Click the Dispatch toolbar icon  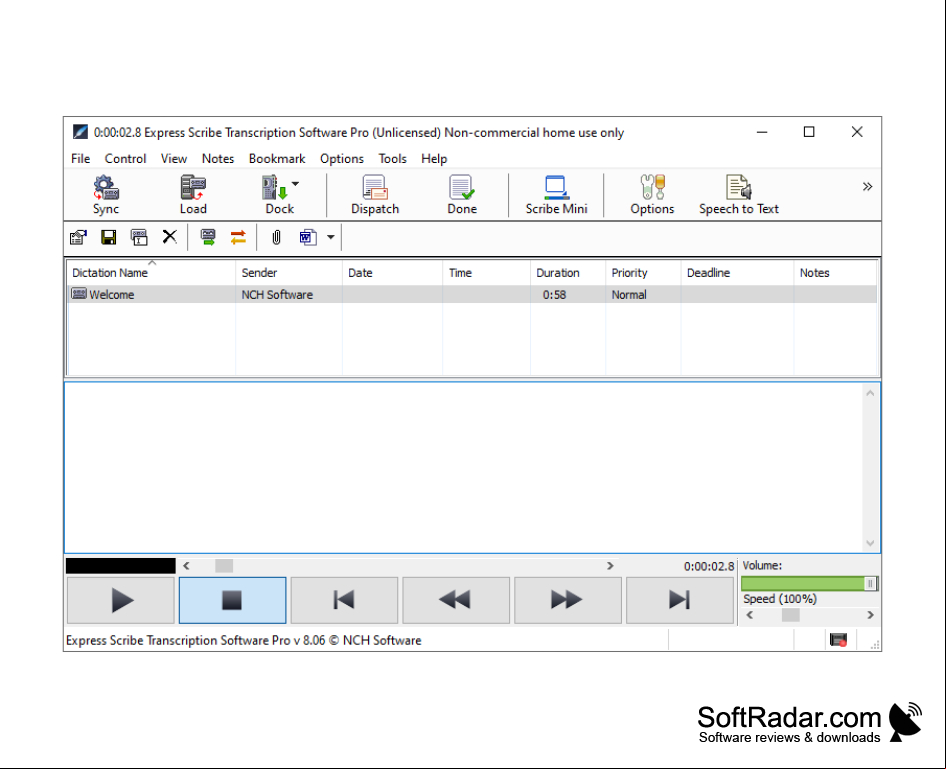375,195
